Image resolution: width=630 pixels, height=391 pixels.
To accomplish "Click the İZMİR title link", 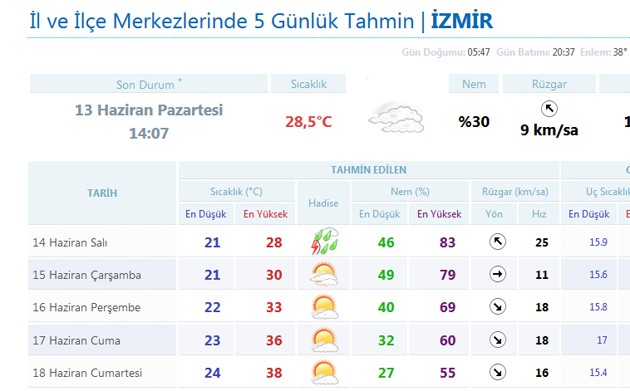I will [x=462, y=20].
